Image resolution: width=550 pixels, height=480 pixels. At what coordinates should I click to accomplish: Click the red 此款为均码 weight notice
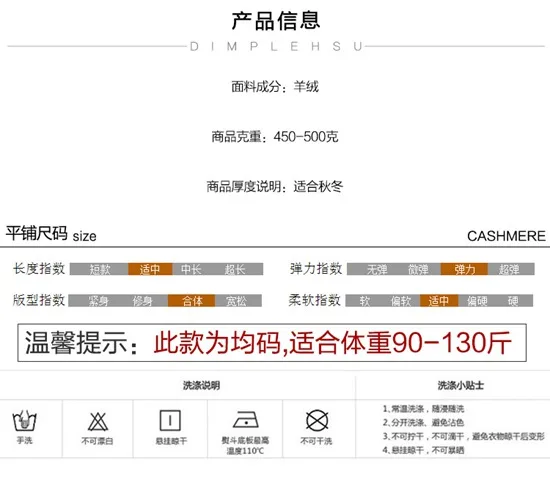click(x=333, y=343)
